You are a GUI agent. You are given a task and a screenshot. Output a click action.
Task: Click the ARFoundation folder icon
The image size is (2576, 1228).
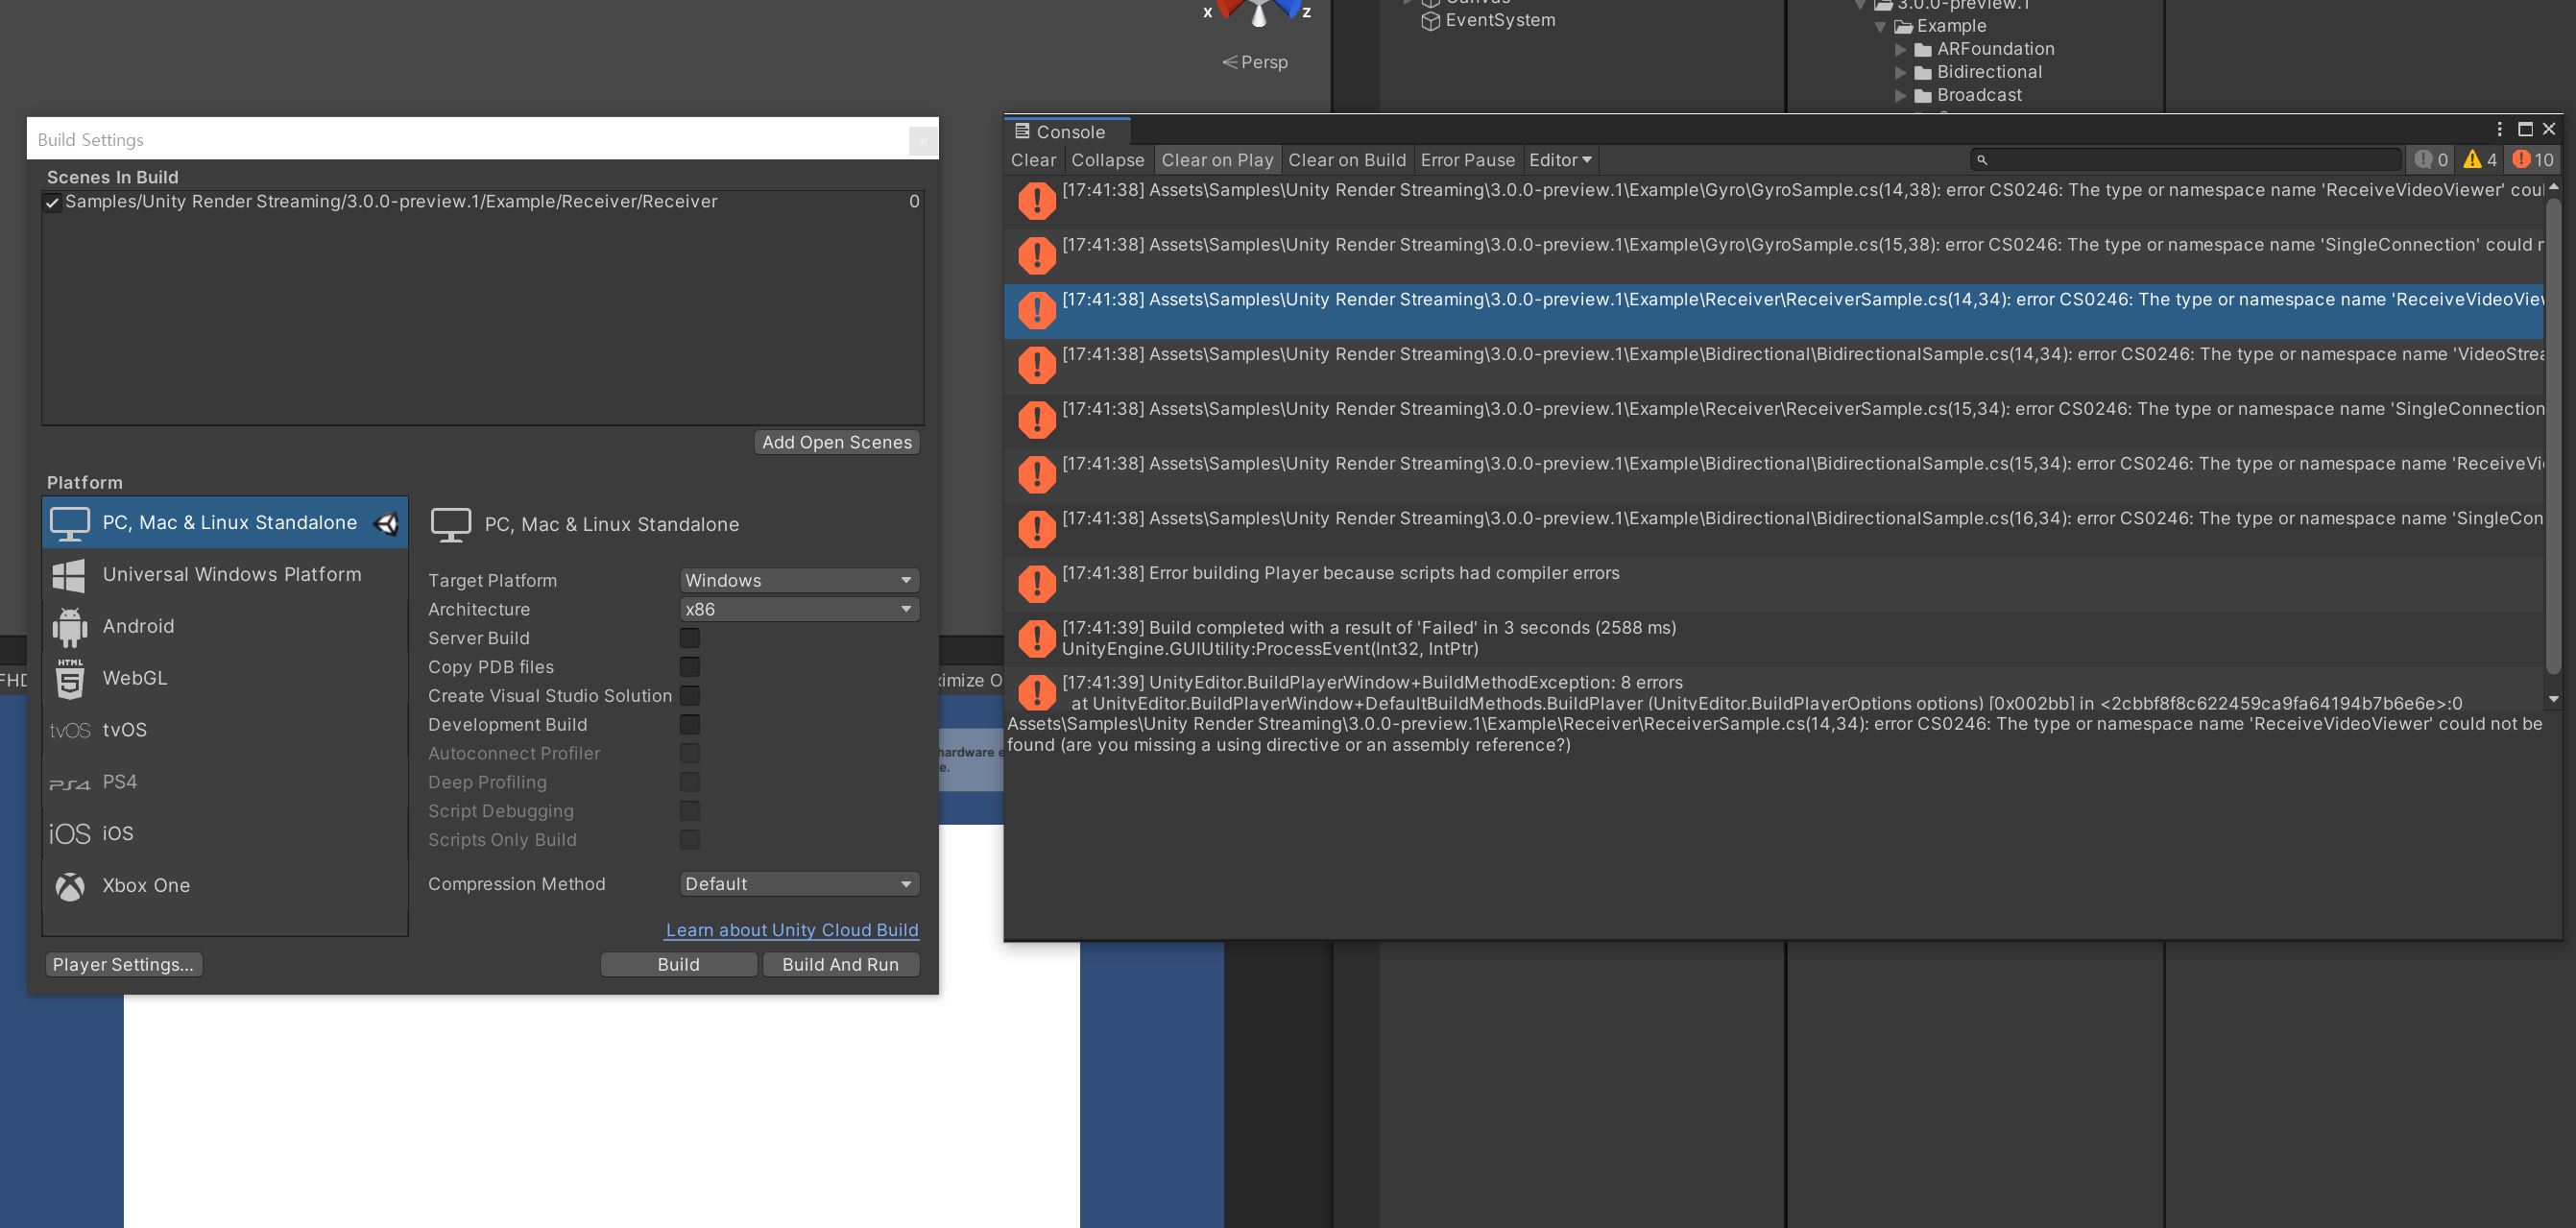click(1923, 49)
